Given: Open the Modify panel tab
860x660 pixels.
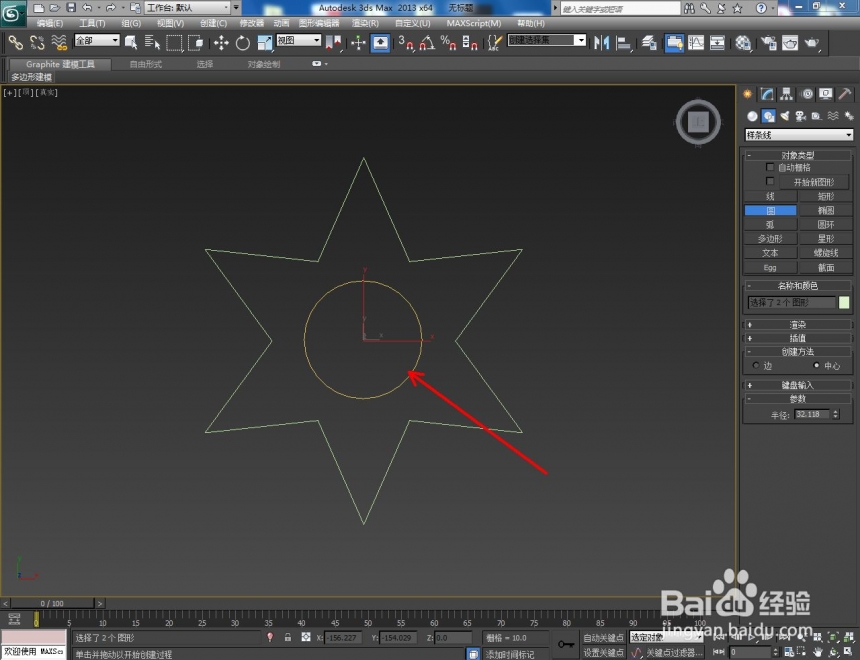Looking at the screenshot, I should point(767,94).
